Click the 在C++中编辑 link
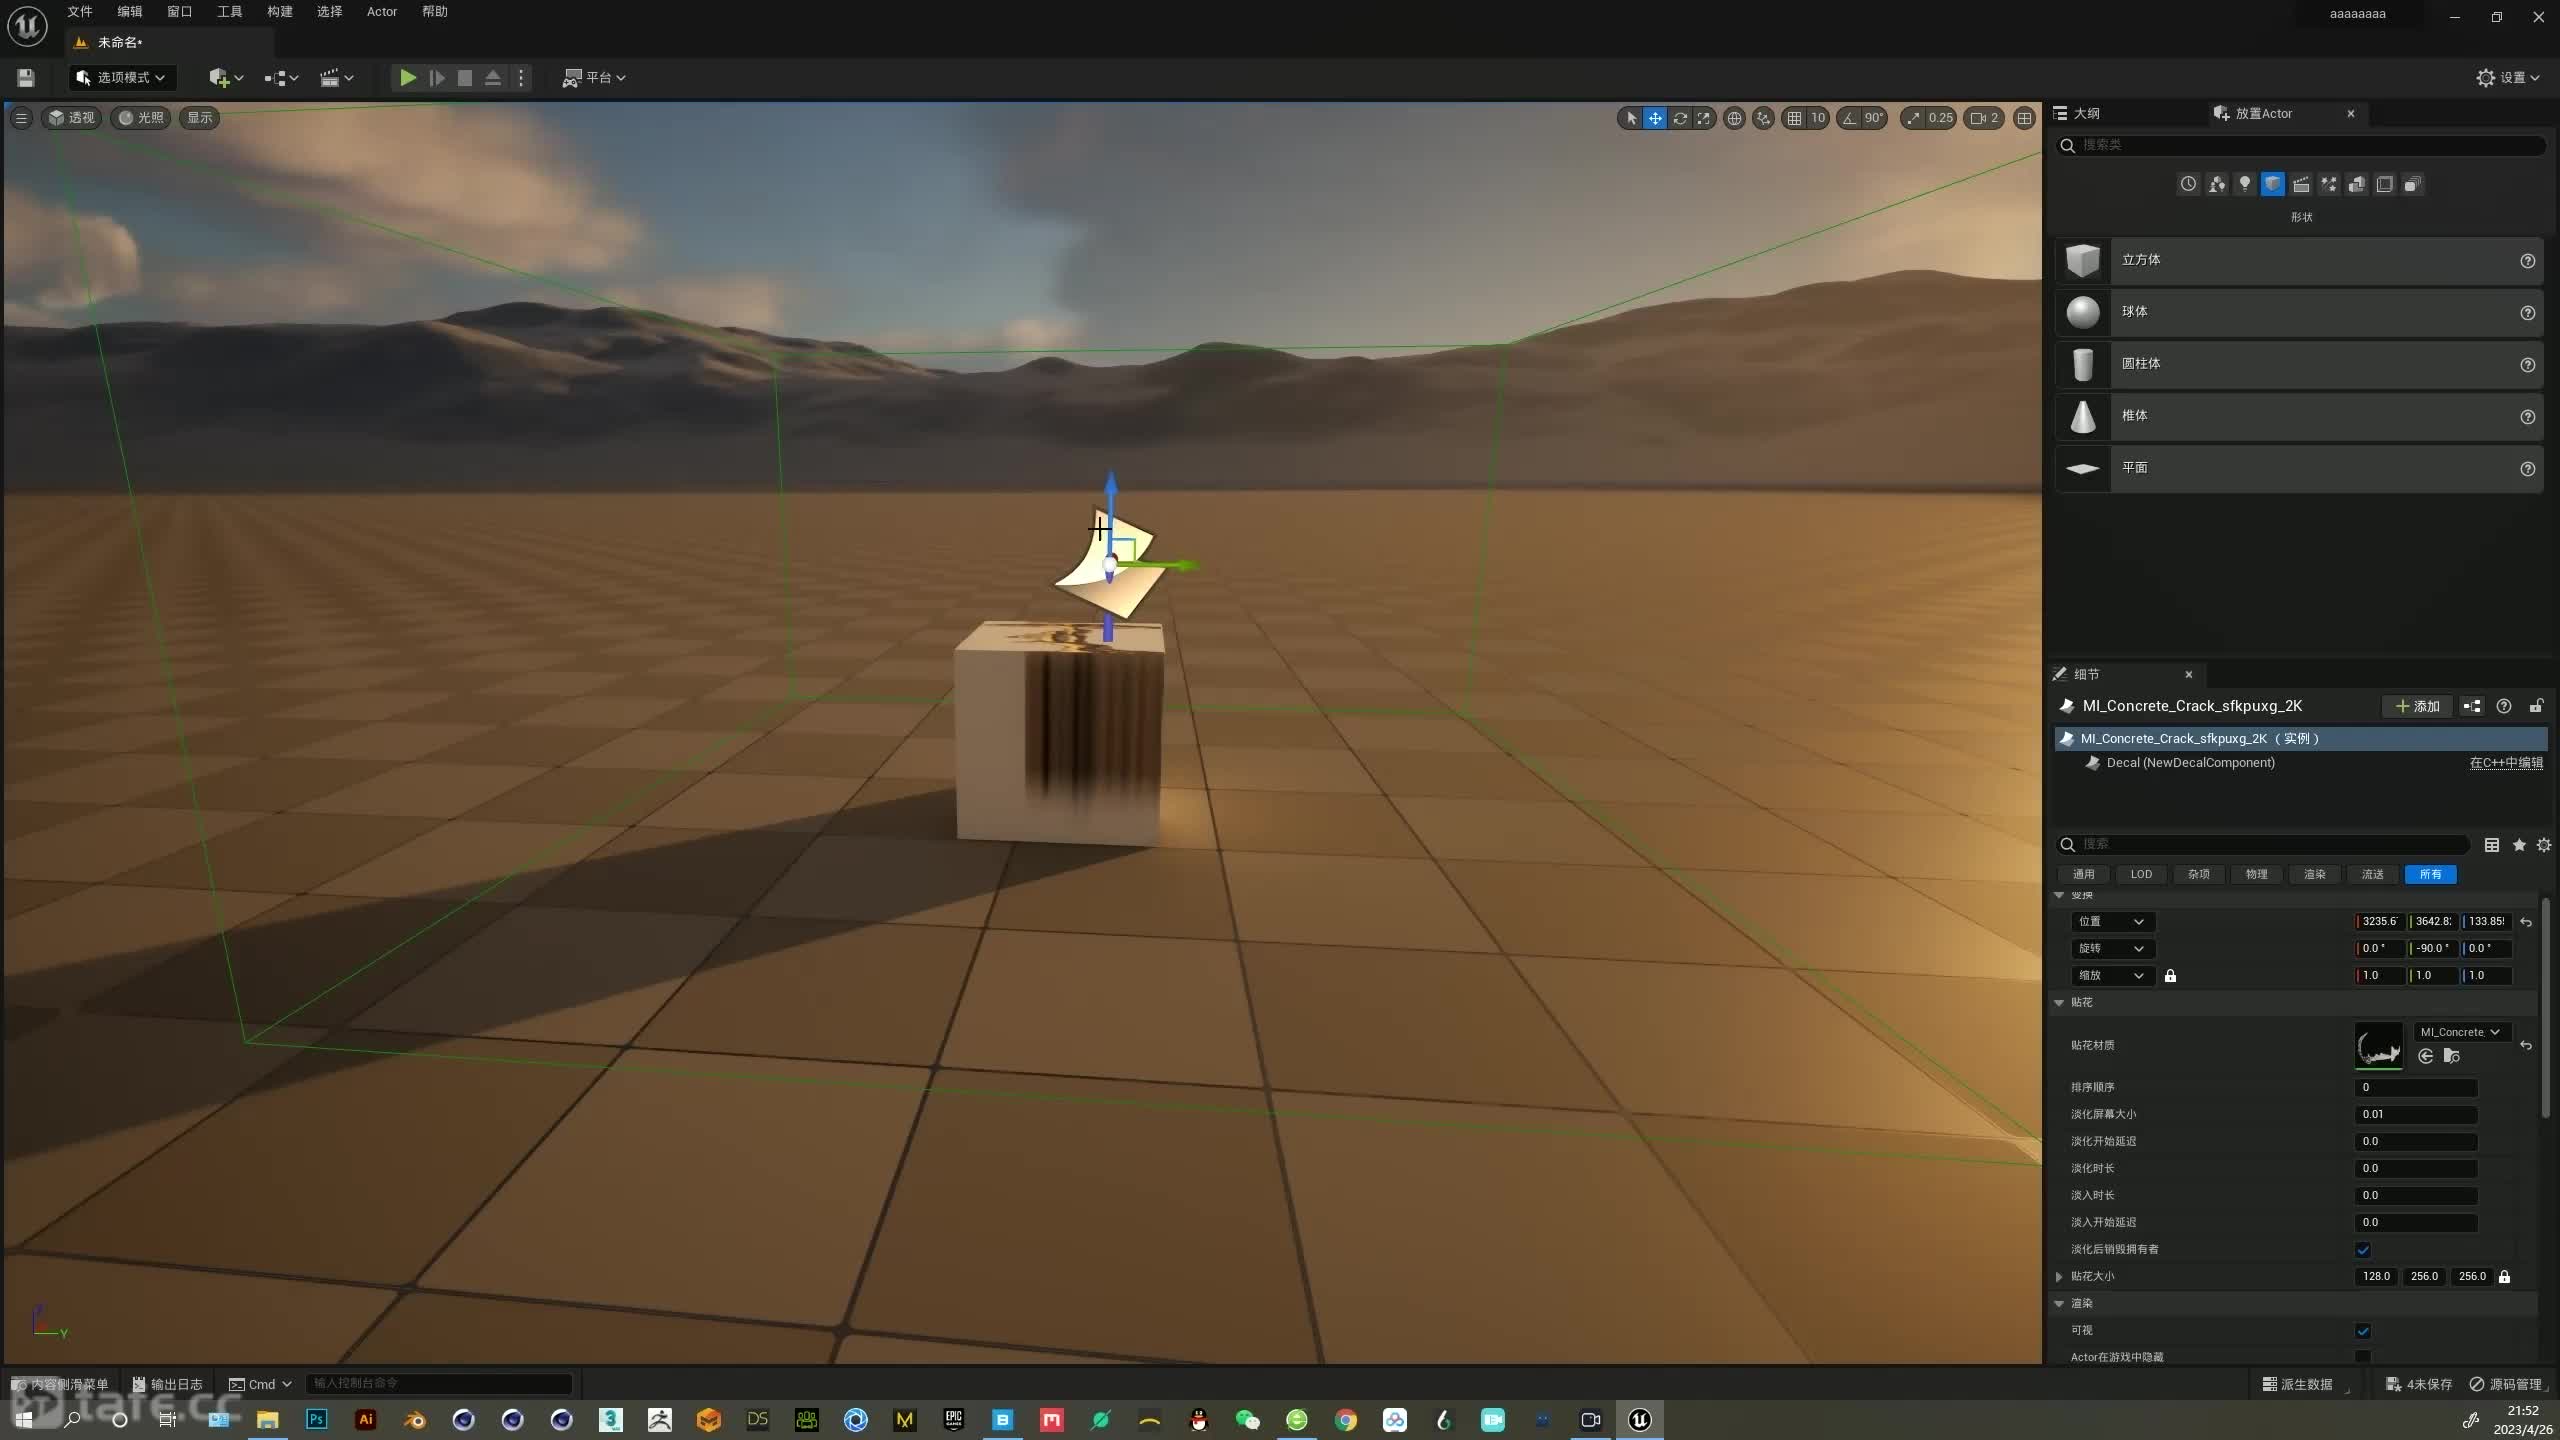Image resolution: width=2560 pixels, height=1440 pixels. tap(2506, 763)
